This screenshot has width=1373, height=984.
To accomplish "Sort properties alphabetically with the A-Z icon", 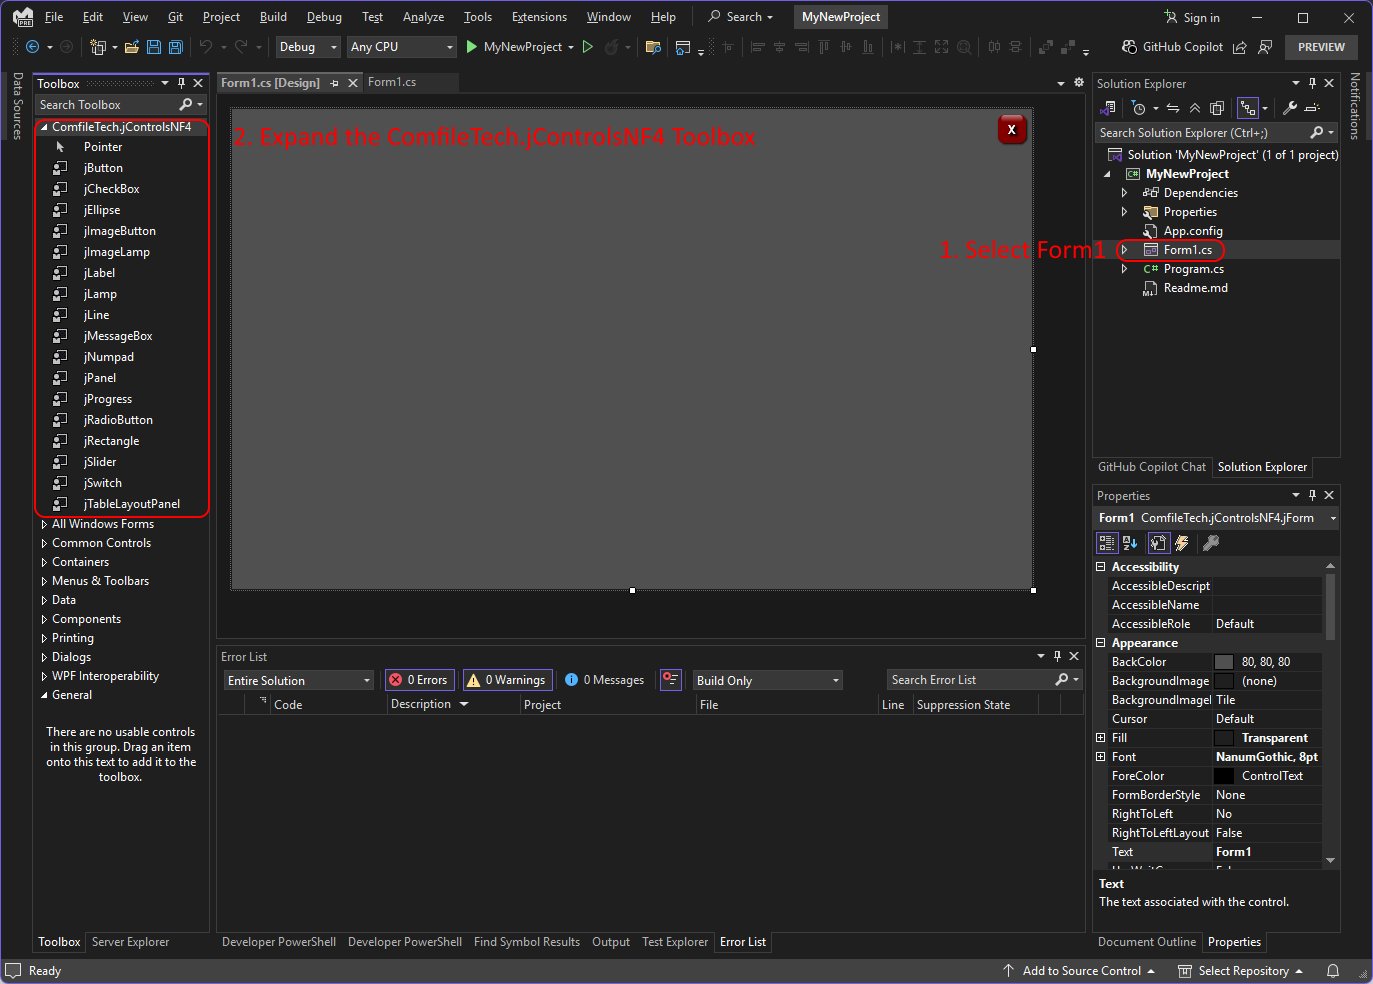I will (1130, 543).
